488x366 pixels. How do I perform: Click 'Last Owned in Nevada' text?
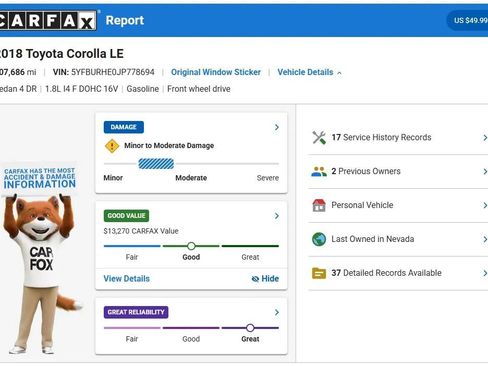[373, 239]
